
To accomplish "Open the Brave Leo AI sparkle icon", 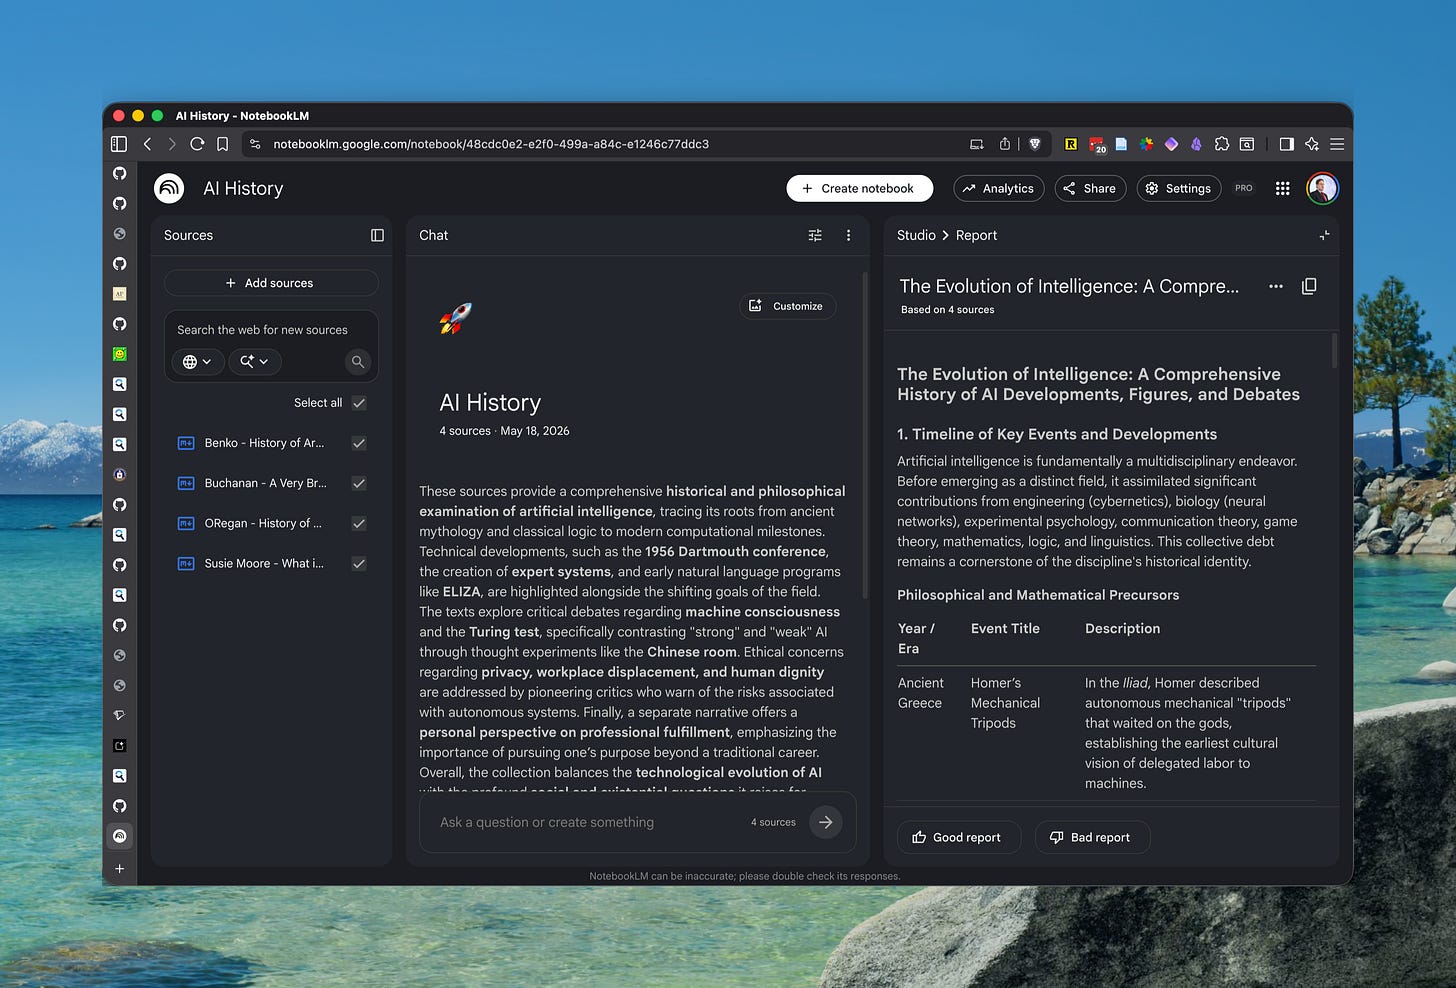I will coord(1312,144).
